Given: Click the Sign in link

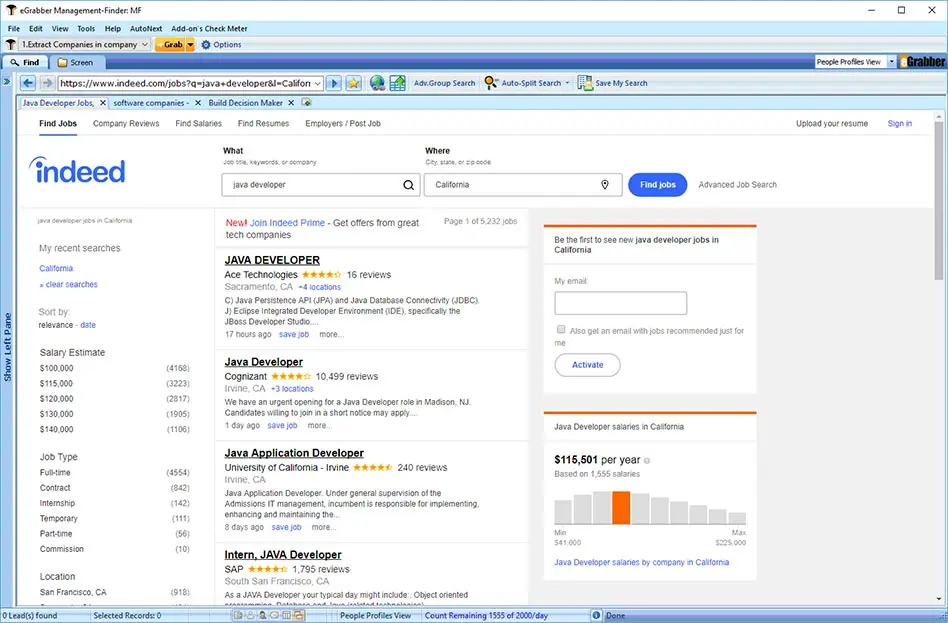Looking at the screenshot, I should [899, 123].
